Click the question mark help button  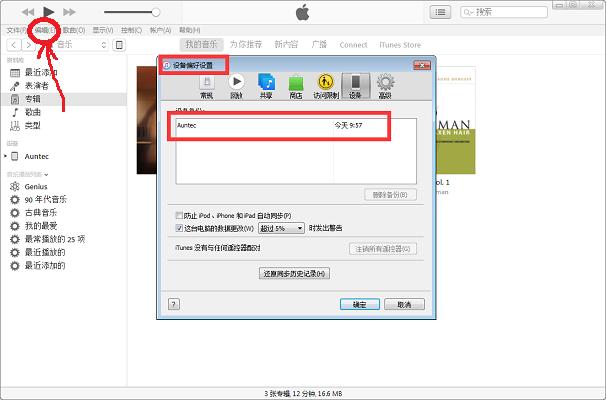174,304
